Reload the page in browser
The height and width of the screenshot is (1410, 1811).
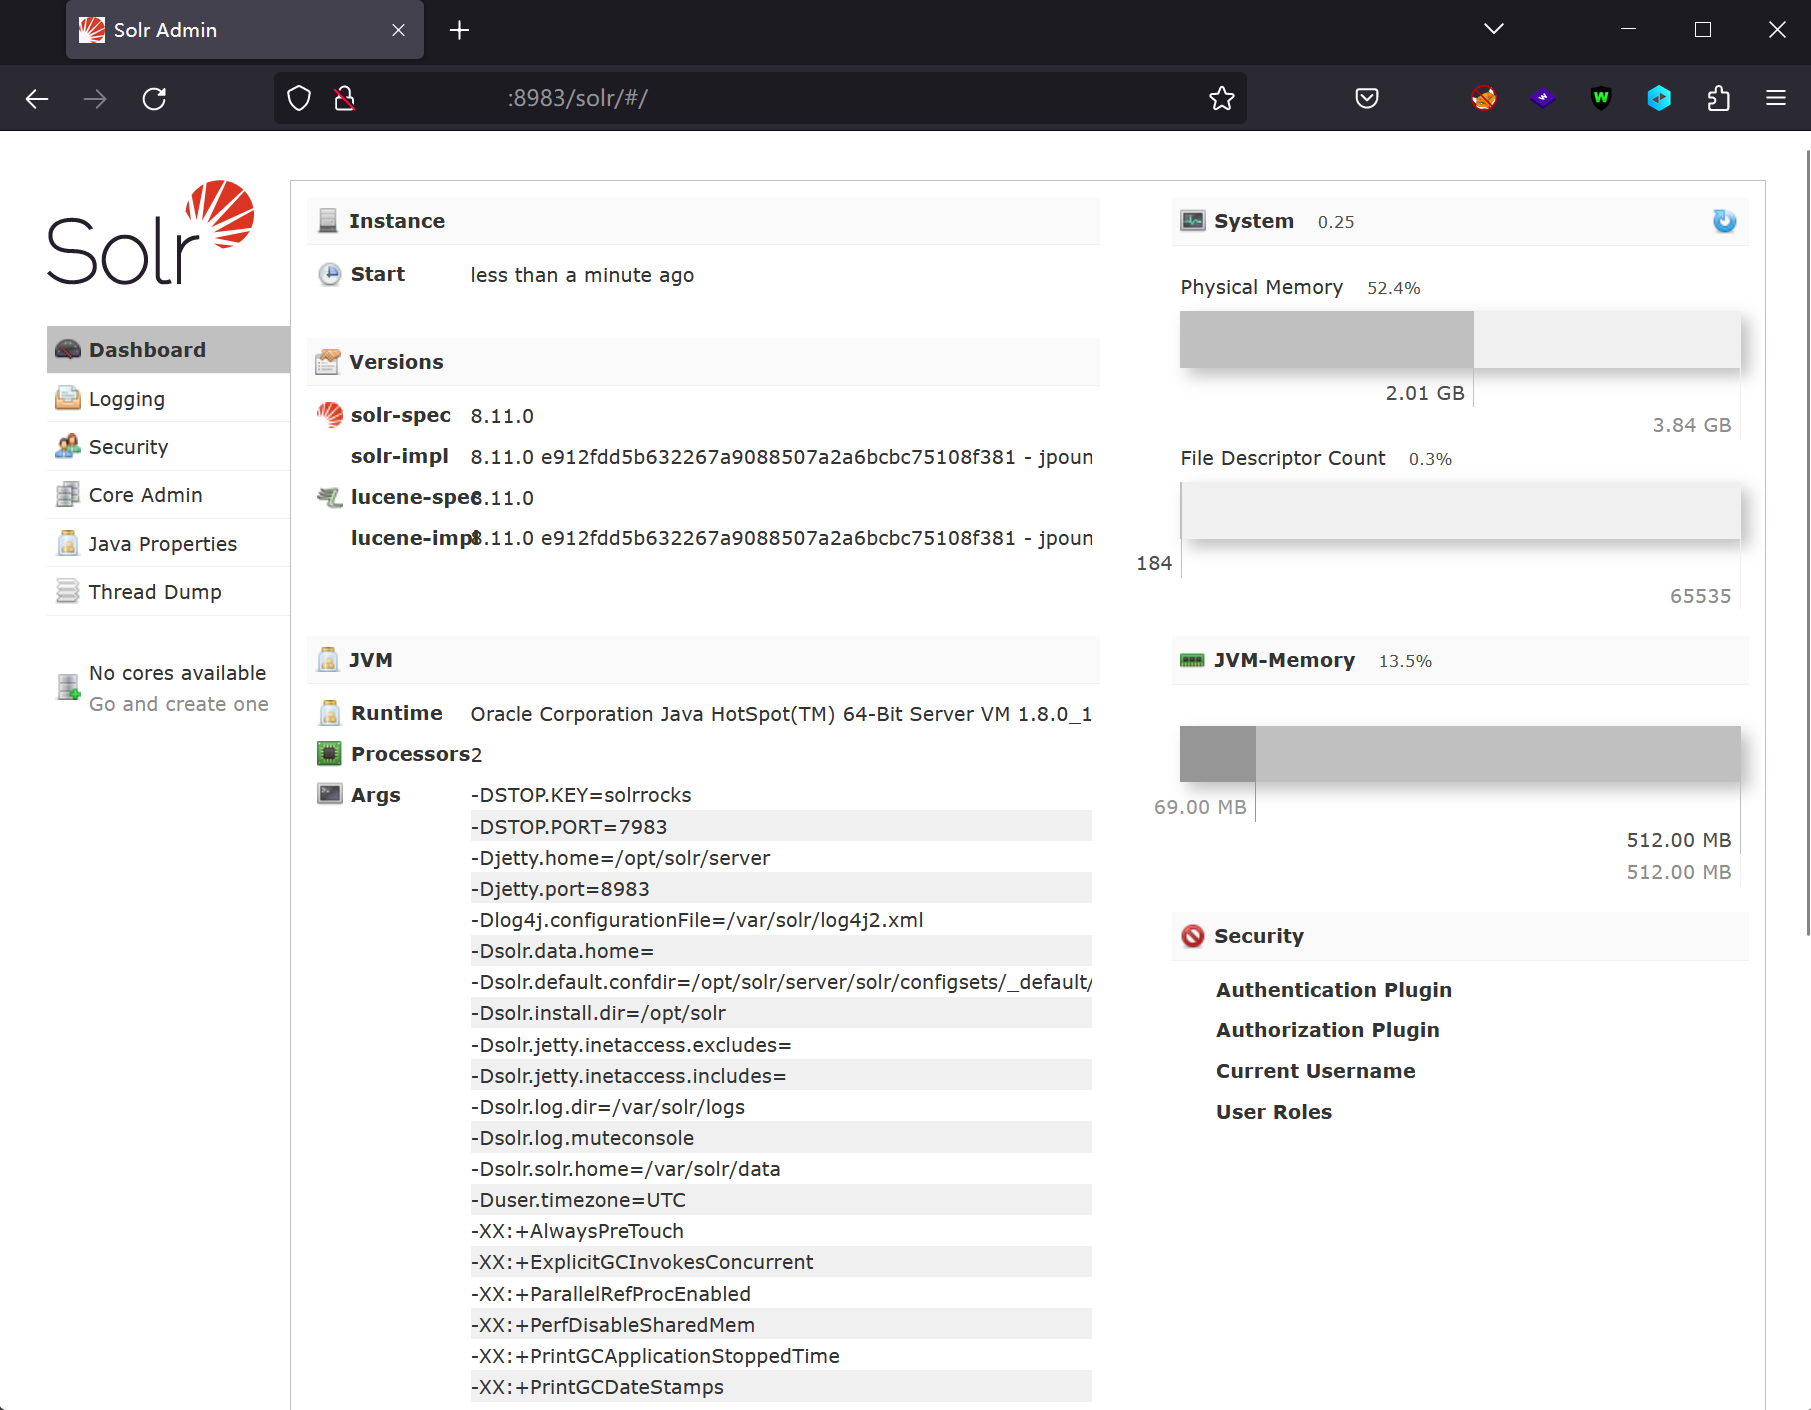[154, 98]
